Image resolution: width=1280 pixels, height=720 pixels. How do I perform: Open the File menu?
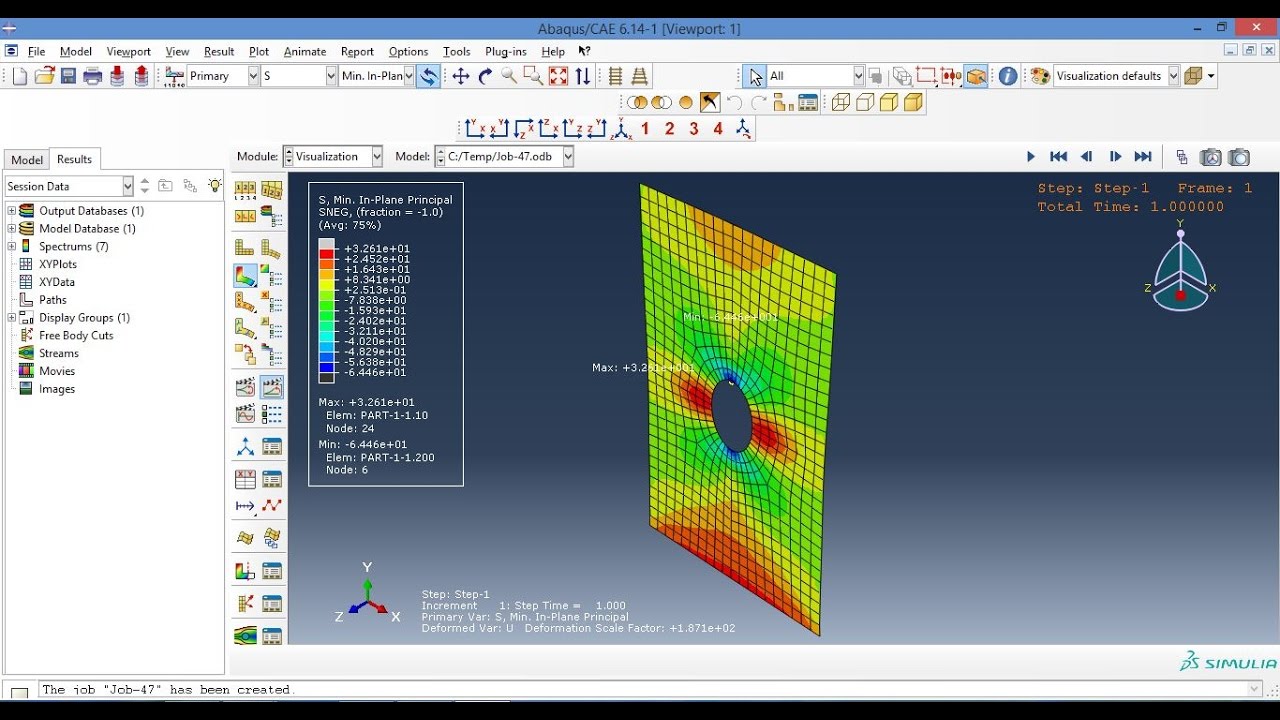37,52
